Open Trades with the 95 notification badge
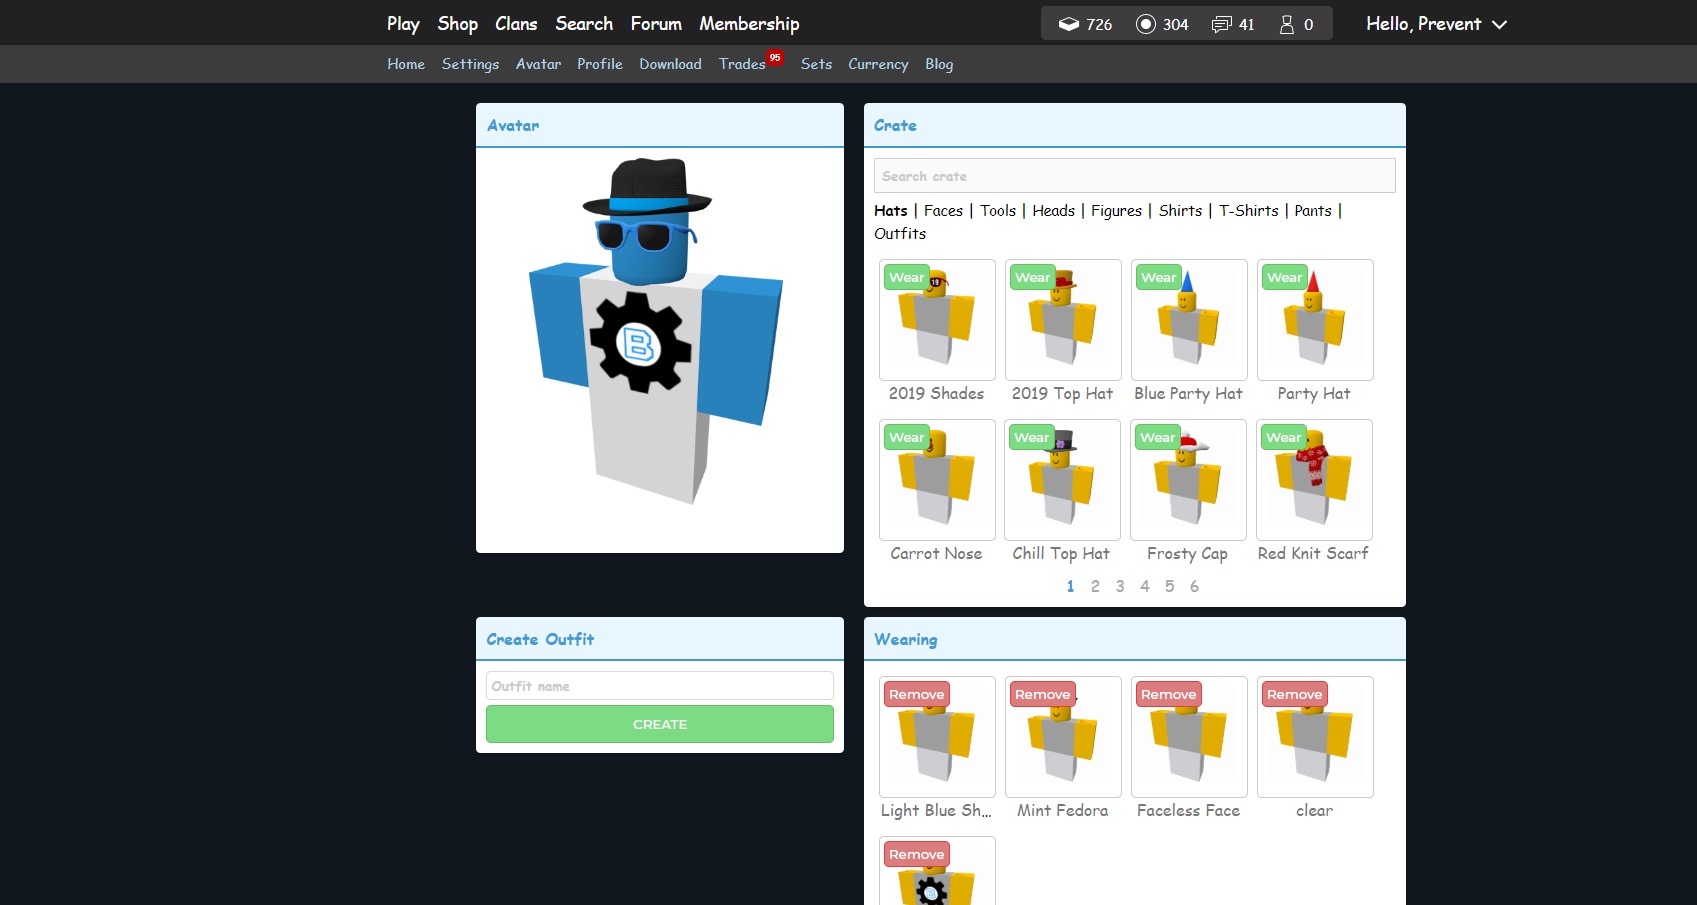Image resolution: width=1697 pixels, height=905 pixels. point(742,64)
